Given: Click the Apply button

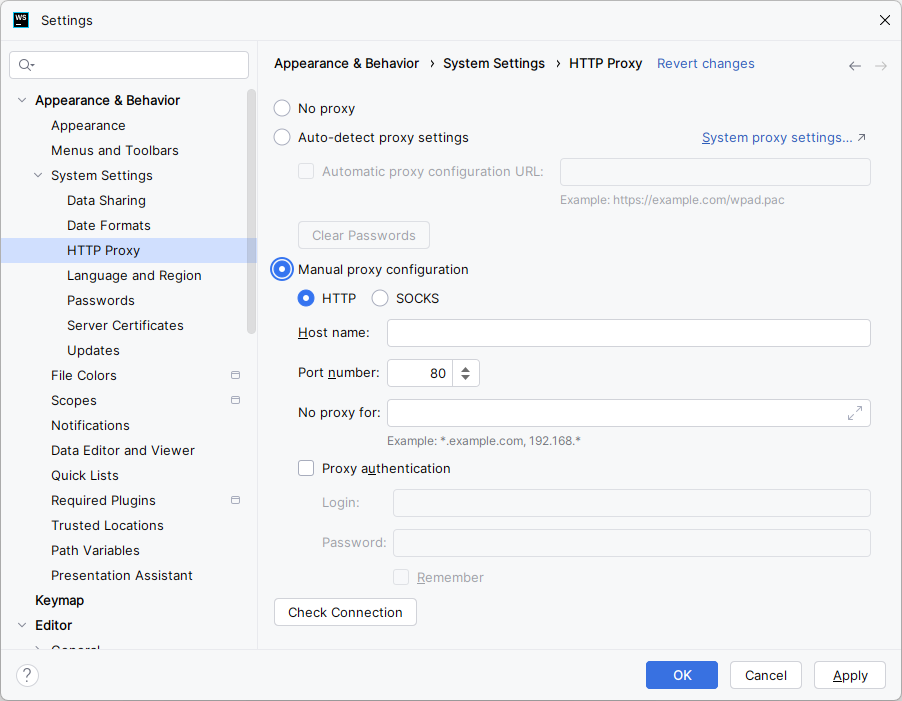Looking at the screenshot, I should 850,675.
